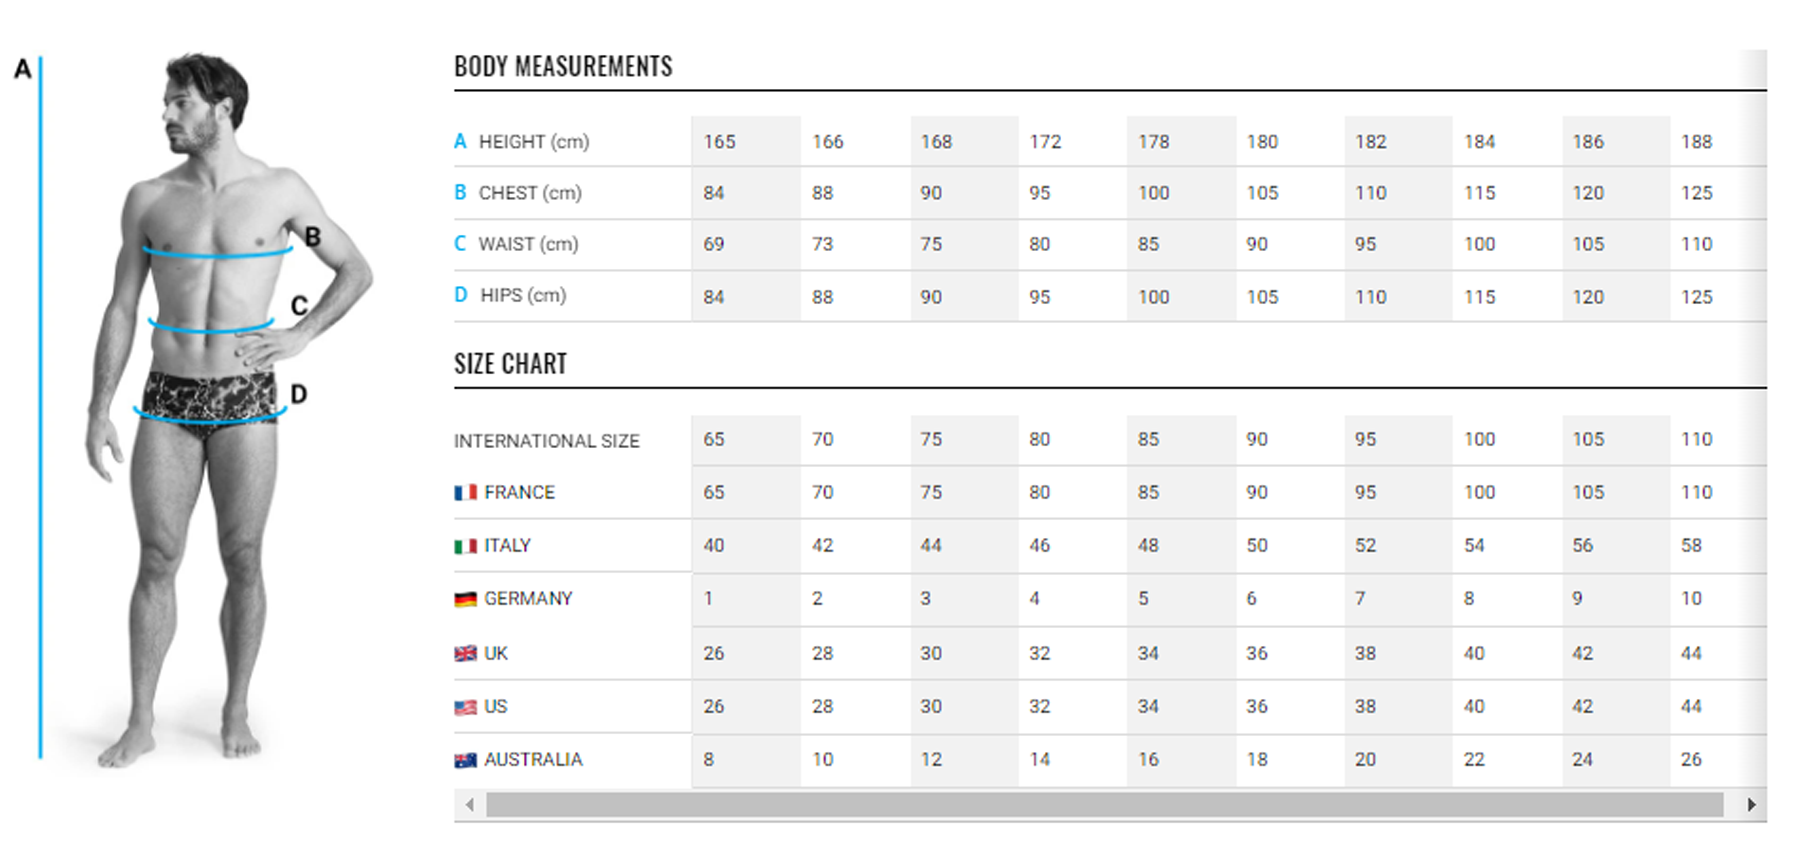Click the D hips marker on the model
The width and height of the screenshot is (1800, 841).
(298, 394)
